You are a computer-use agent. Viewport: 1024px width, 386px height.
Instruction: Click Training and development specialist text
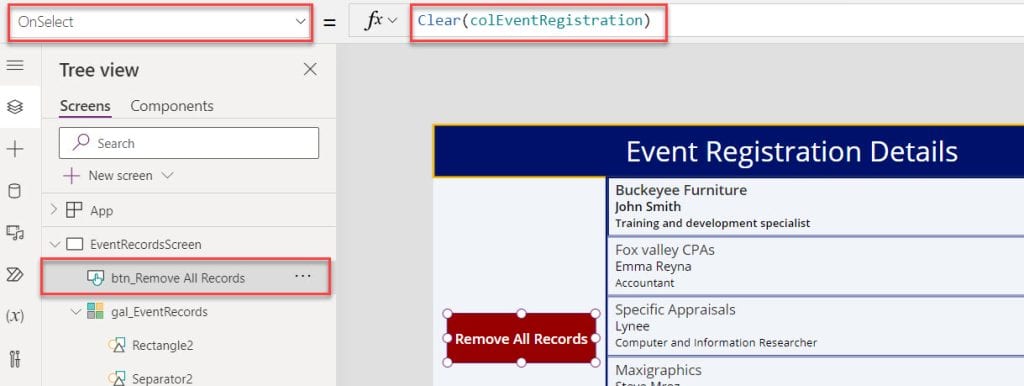pyautogui.click(x=712, y=223)
